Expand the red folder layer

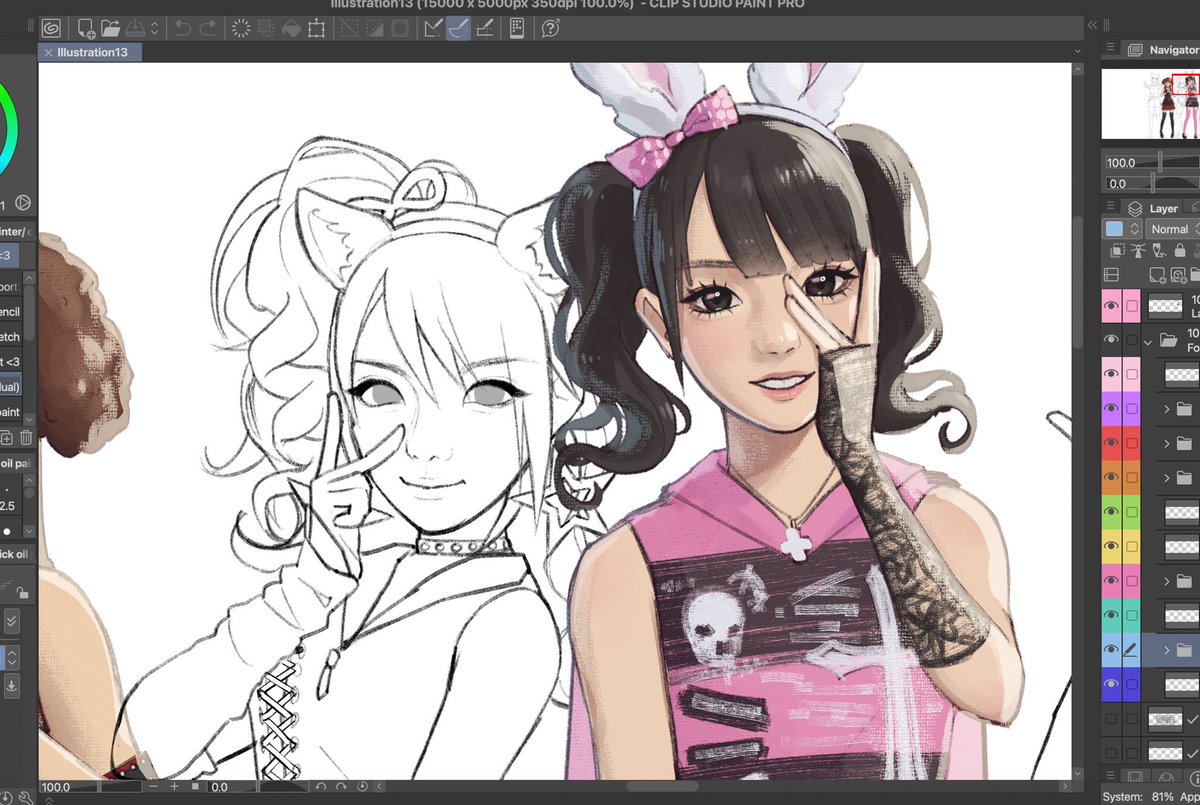tap(1167, 443)
